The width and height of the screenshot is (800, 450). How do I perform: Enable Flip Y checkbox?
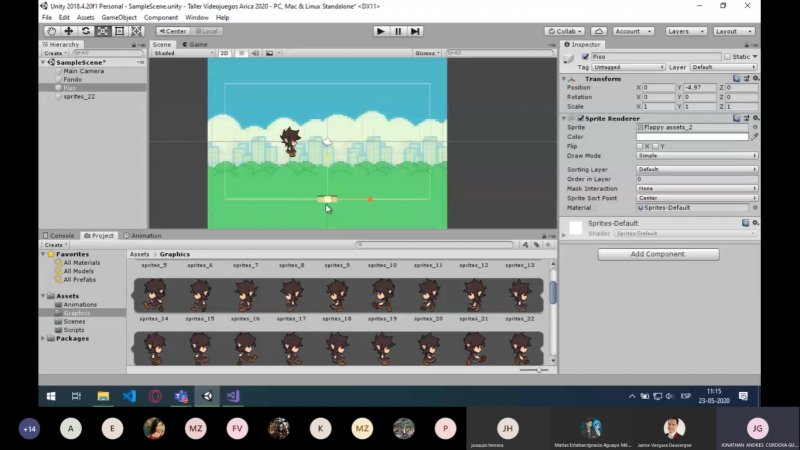(x=655, y=146)
